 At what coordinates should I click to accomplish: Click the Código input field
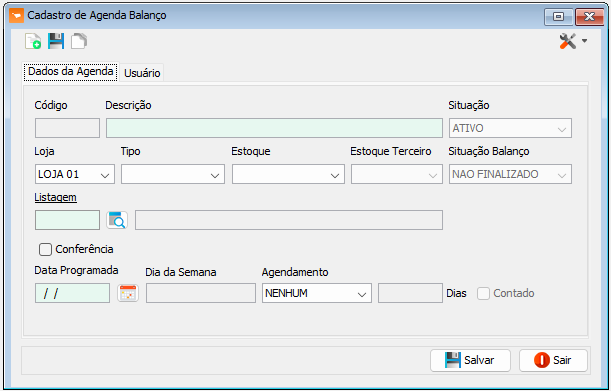click(x=67, y=128)
